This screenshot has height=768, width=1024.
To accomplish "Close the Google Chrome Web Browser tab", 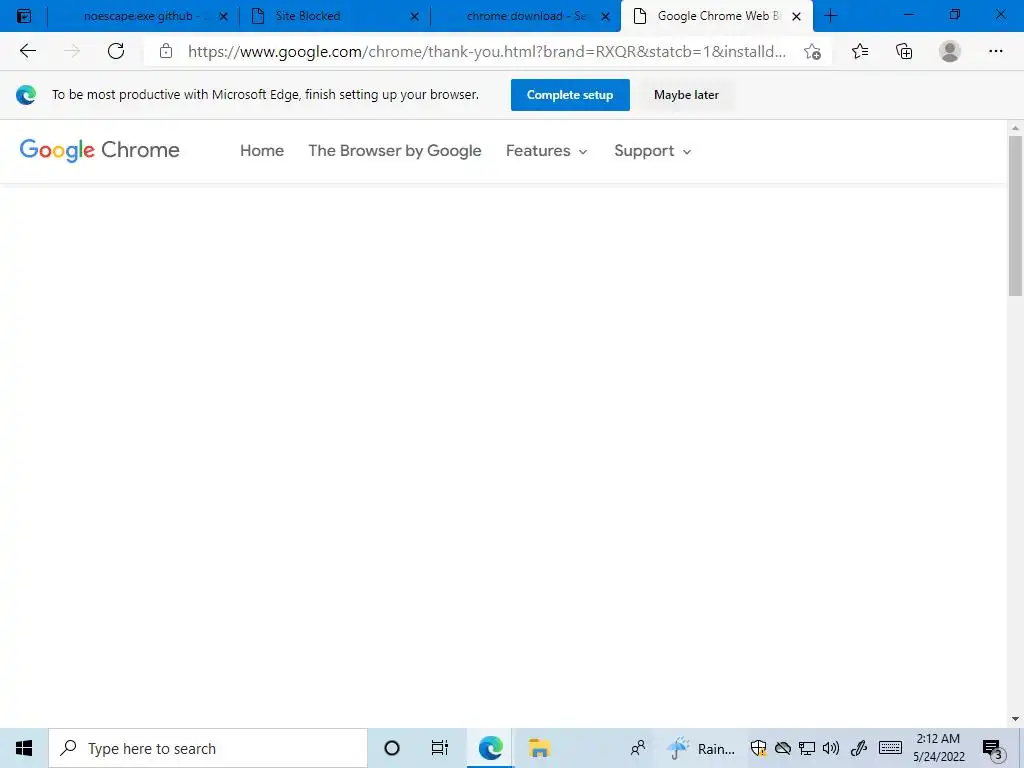I will (x=796, y=16).
